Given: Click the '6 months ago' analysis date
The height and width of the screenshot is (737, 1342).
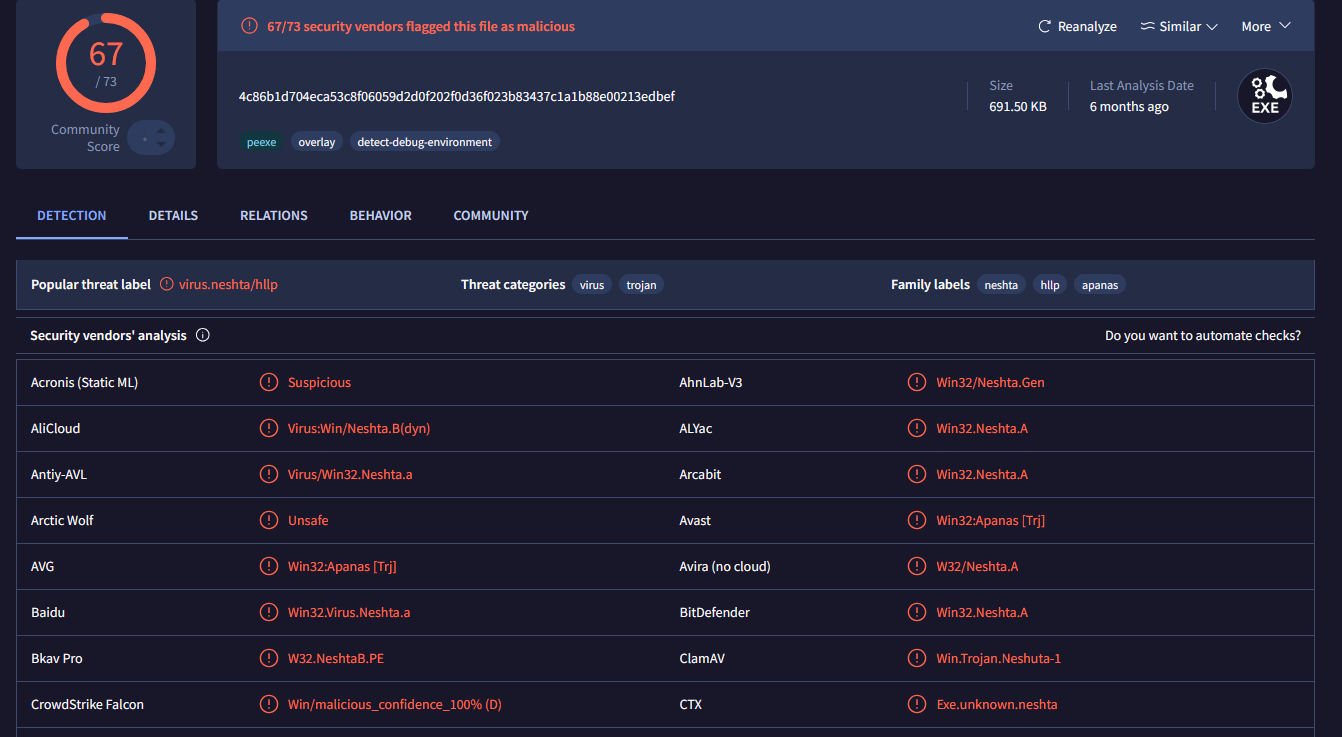Looking at the screenshot, I should [x=1129, y=107].
